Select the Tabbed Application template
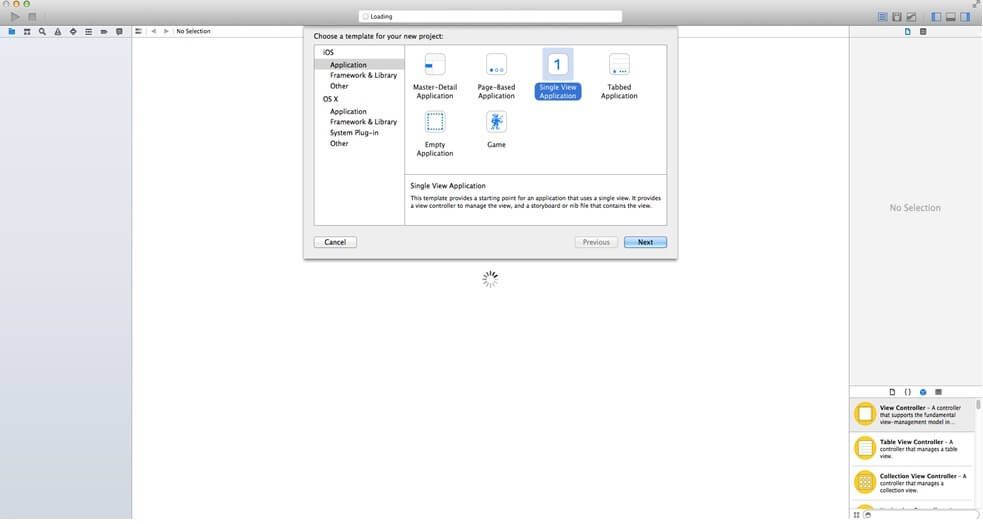This screenshot has height=524, width=983. coord(619,76)
